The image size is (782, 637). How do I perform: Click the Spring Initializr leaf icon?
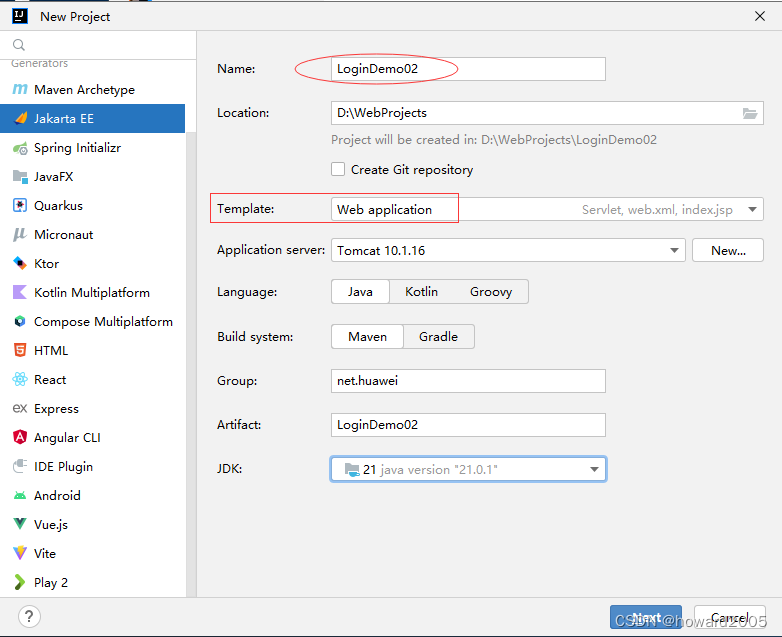tap(20, 148)
